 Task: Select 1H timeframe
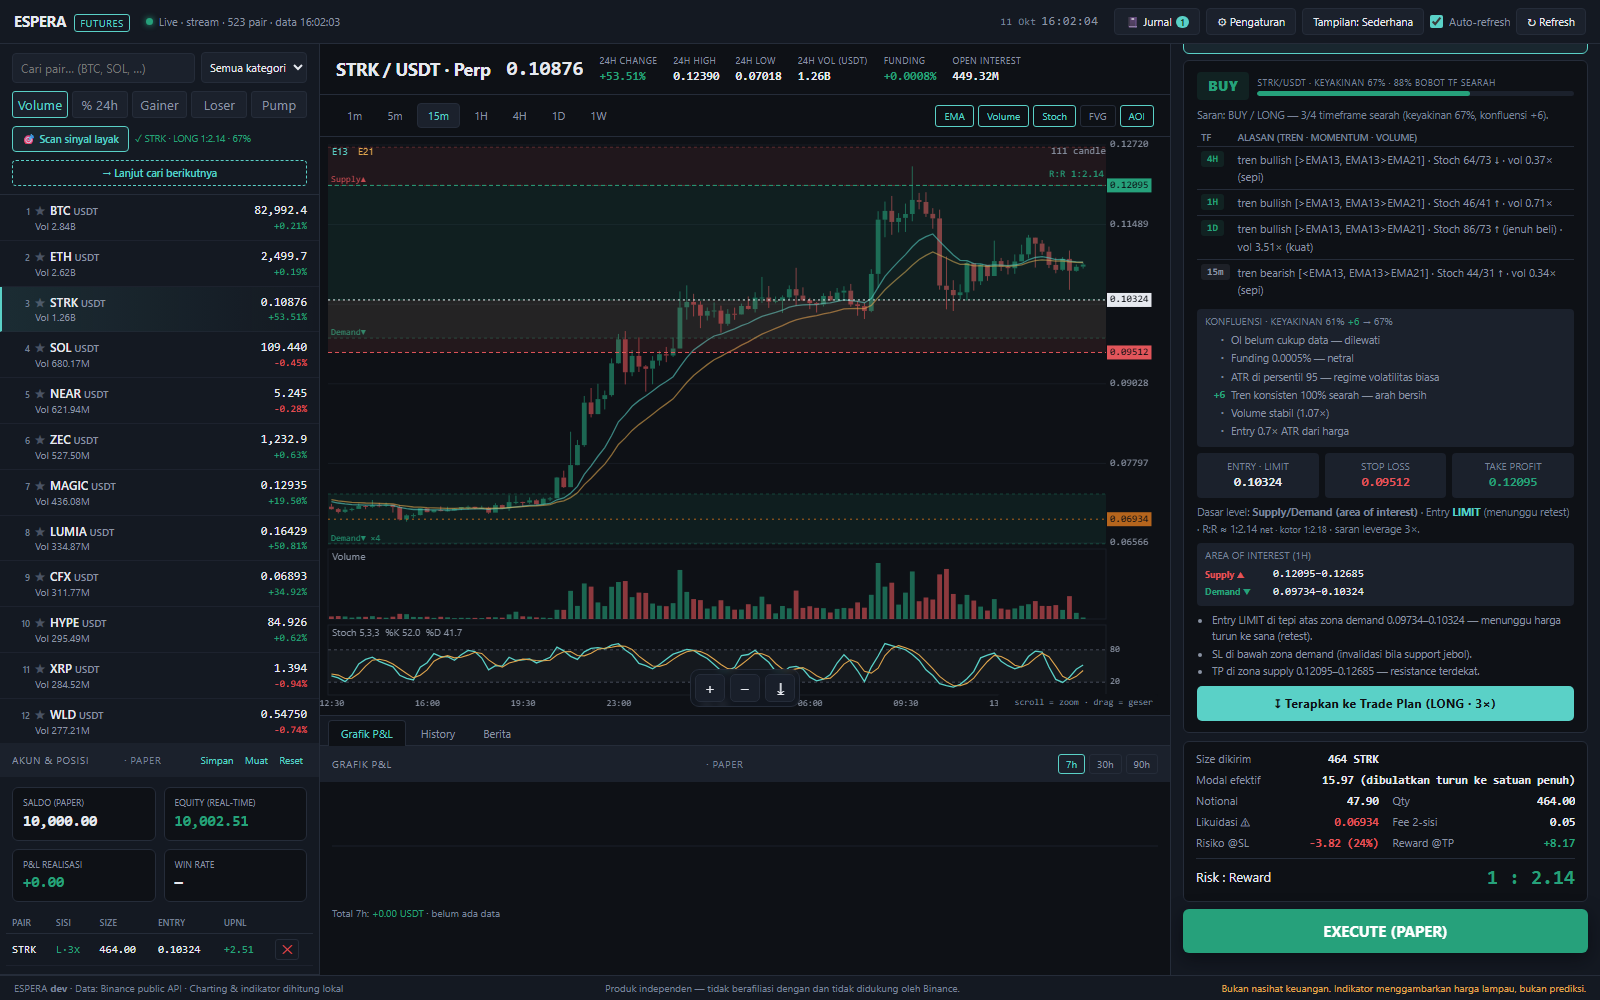[x=481, y=116]
